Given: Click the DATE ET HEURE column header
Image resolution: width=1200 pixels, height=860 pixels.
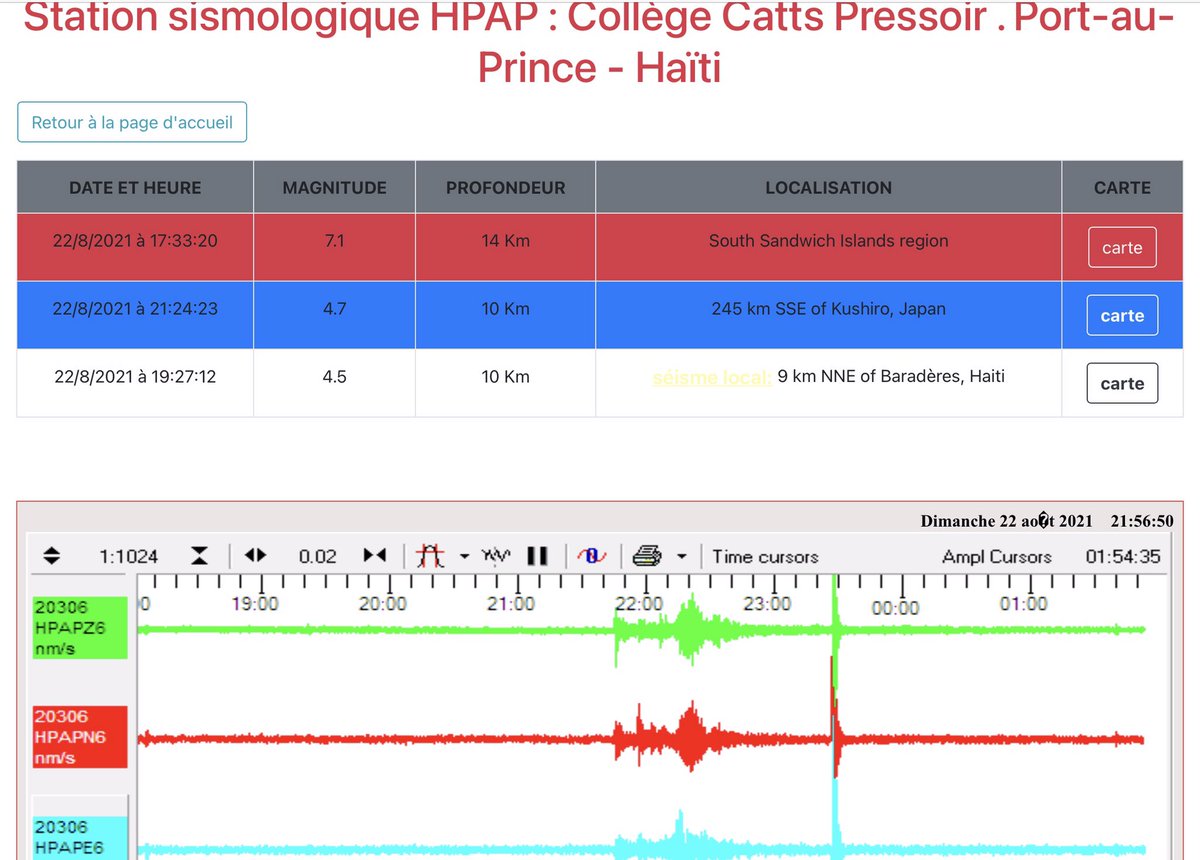Looking at the screenshot, I should click(x=135, y=187).
